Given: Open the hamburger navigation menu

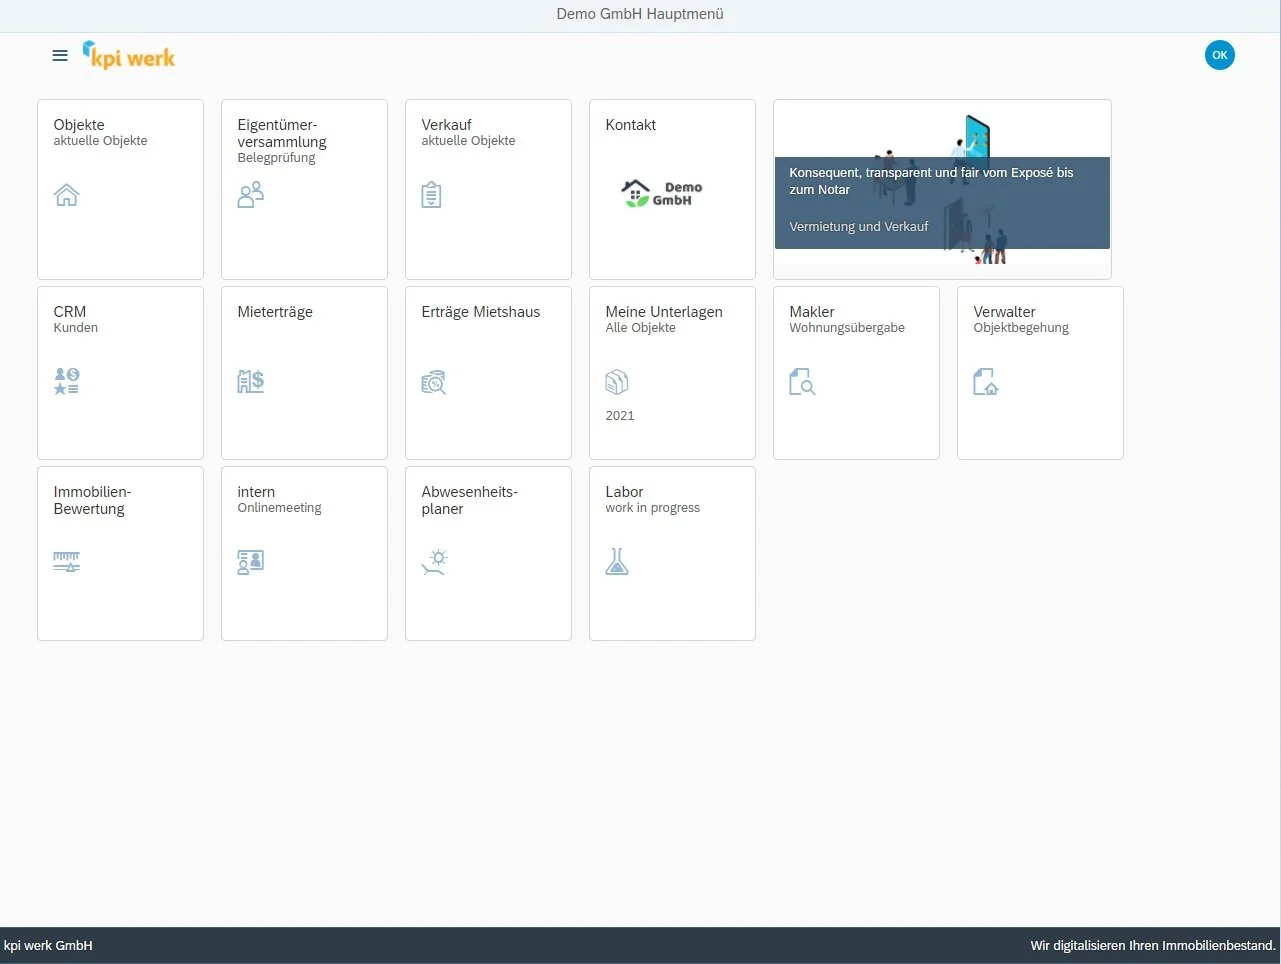Looking at the screenshot, I should 60,56.
